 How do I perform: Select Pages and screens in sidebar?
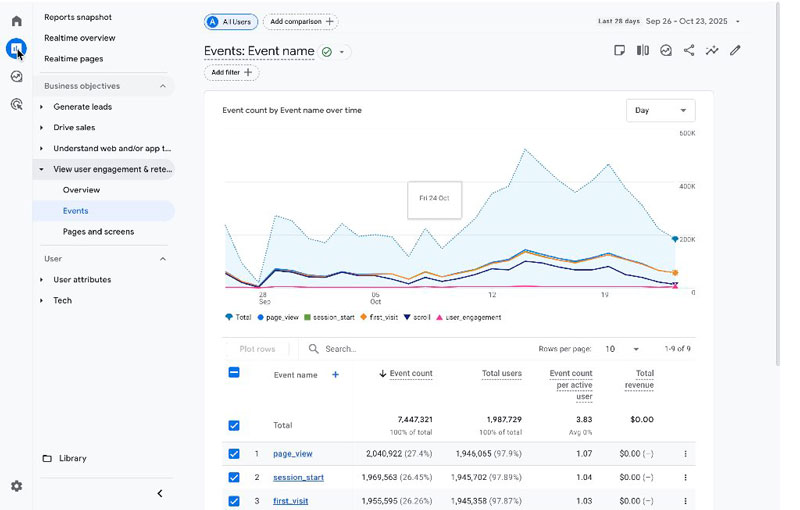tap(98, 232)
